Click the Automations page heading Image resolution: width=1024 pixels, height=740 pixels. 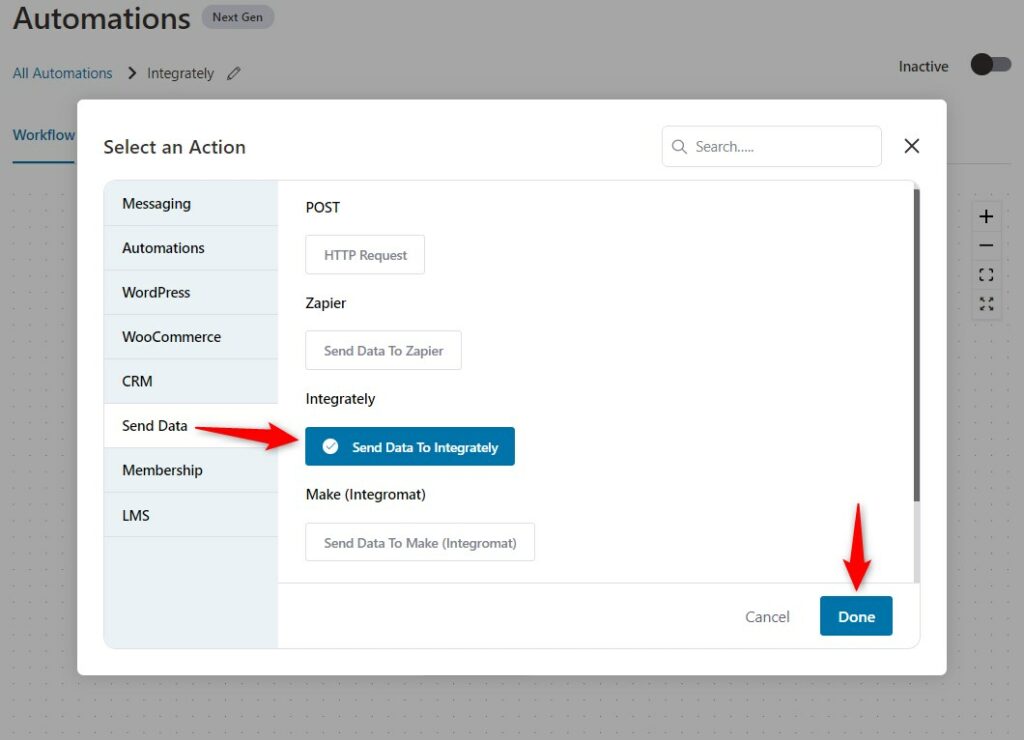point(102,18)
